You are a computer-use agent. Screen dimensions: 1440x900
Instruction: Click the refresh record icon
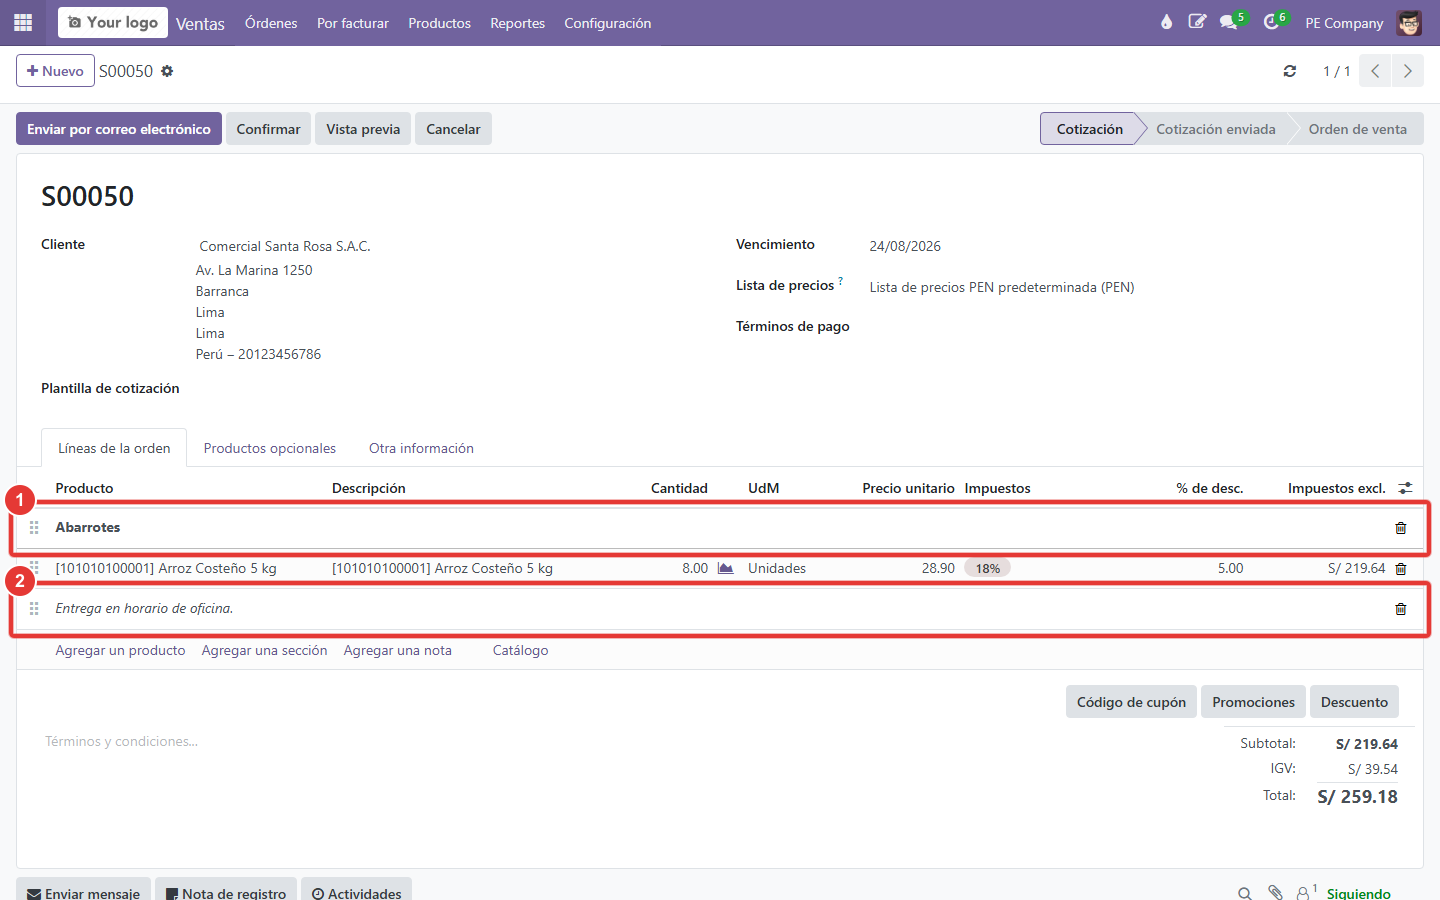pyautogui.click(x=1290, y=71)
